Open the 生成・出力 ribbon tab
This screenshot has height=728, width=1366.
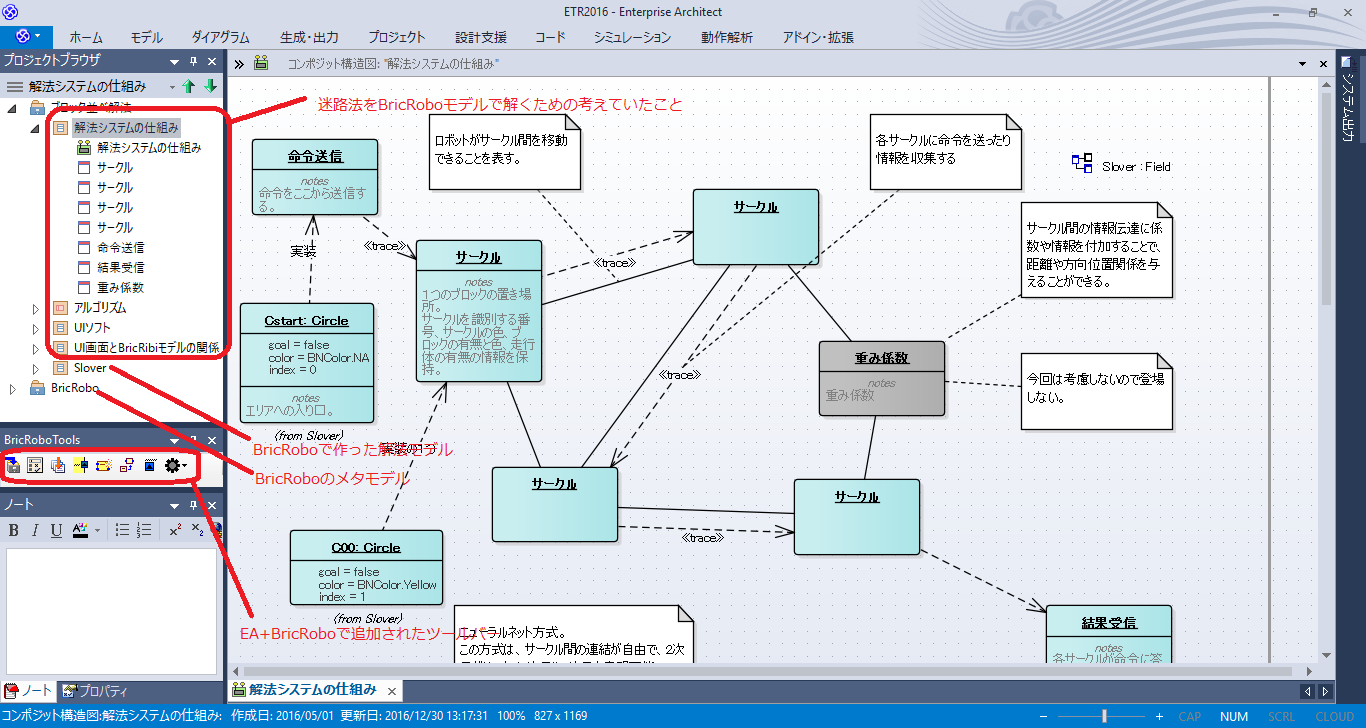(309, 37)
